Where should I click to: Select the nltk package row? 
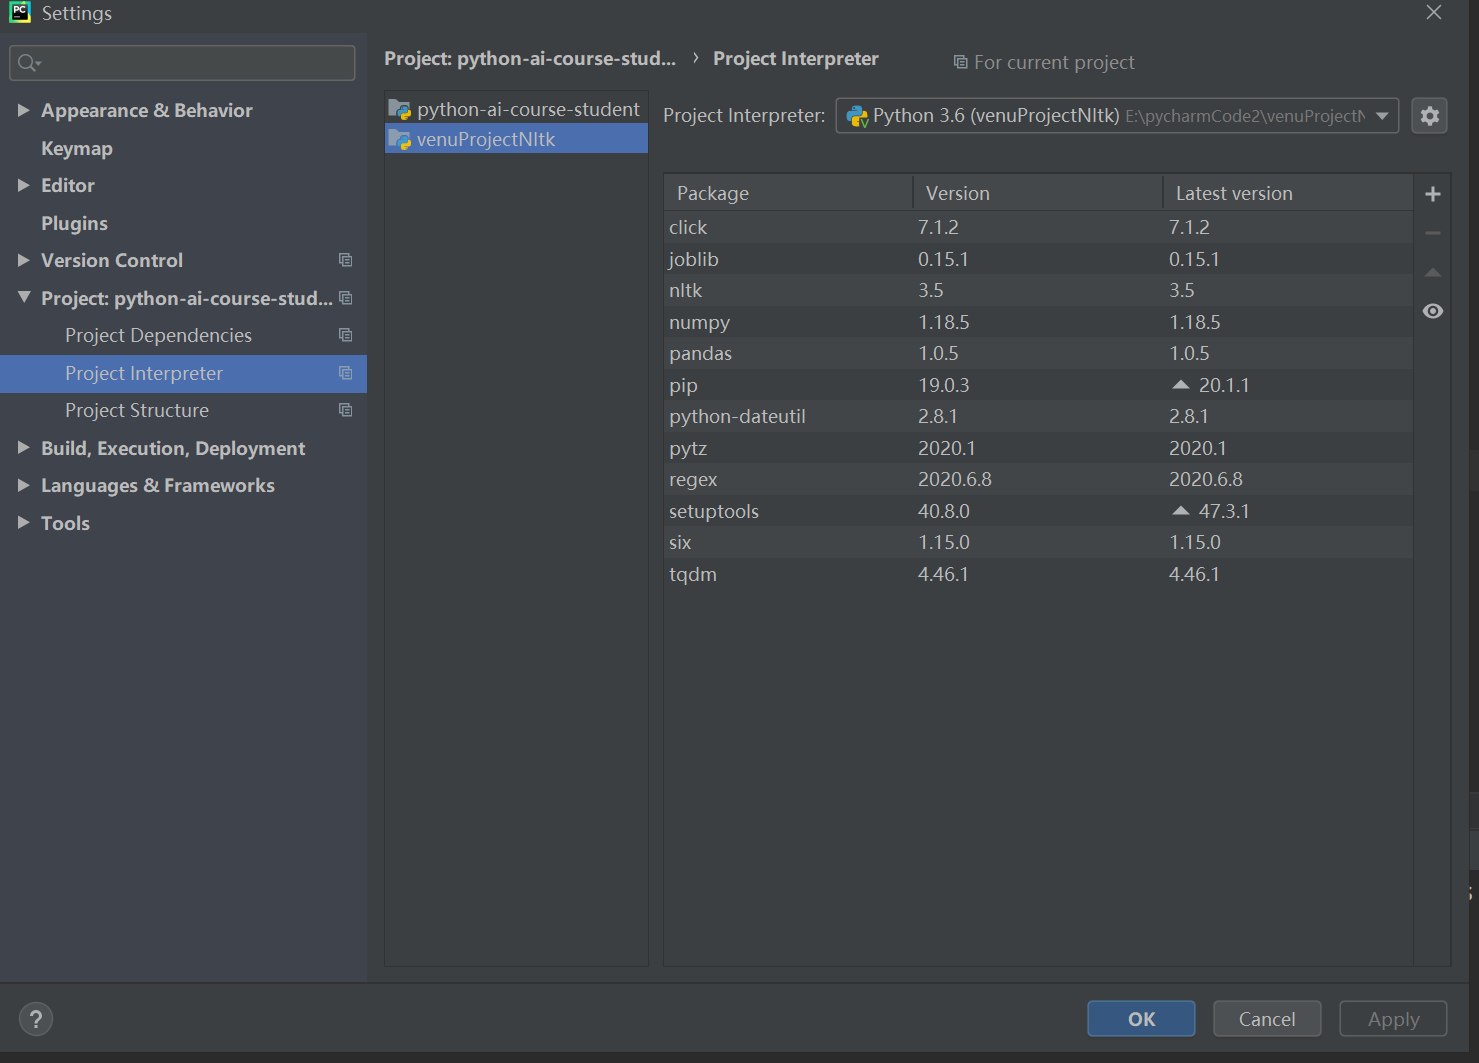coord(1038,290)
